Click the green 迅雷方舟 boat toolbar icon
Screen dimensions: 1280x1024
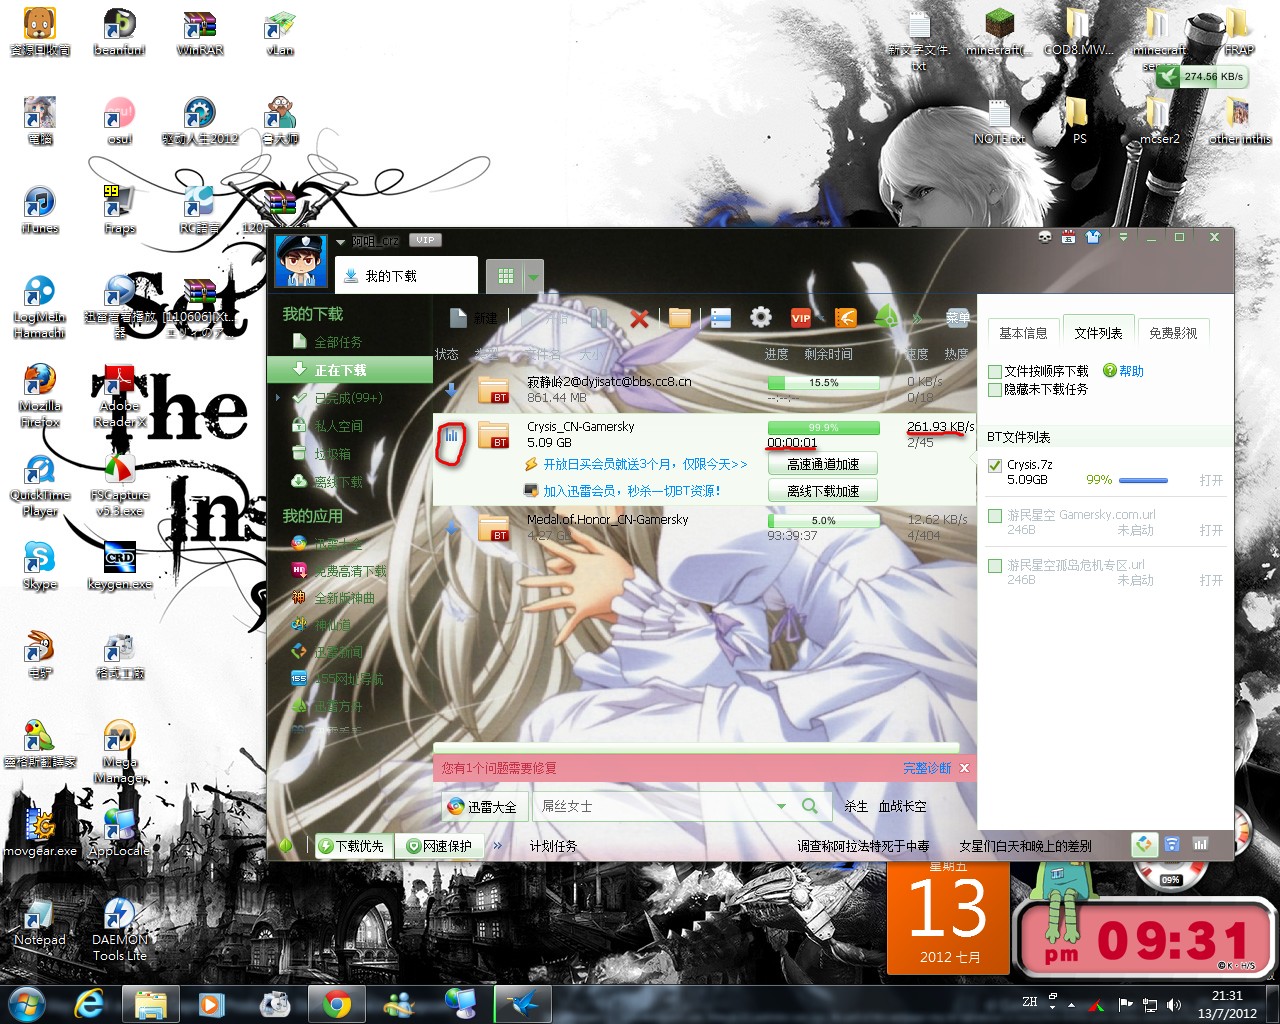coord(886,318)
